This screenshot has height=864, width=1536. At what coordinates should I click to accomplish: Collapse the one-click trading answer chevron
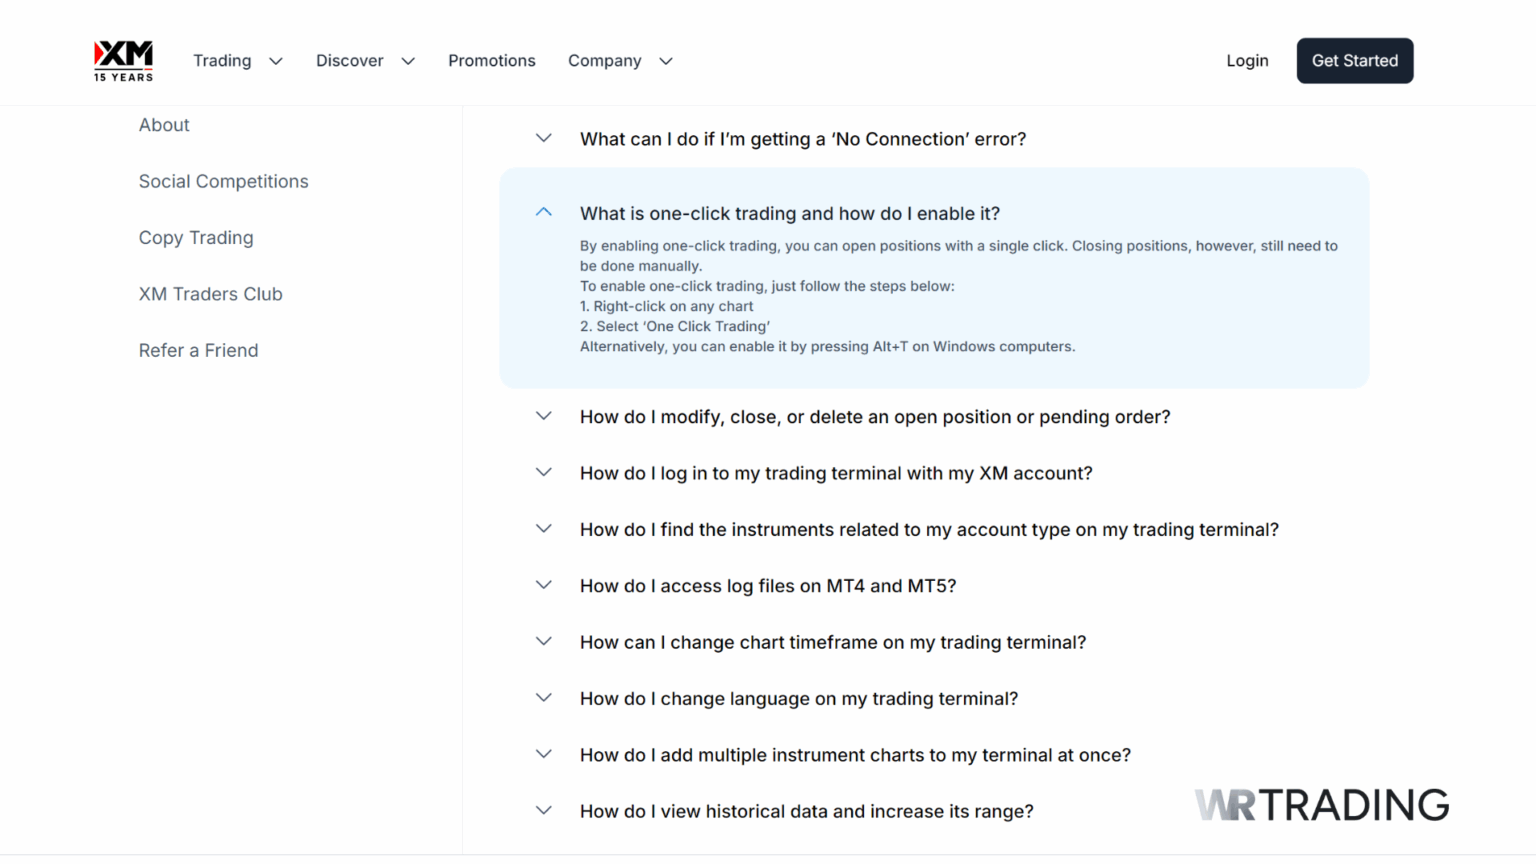click(x=543, y=212)
